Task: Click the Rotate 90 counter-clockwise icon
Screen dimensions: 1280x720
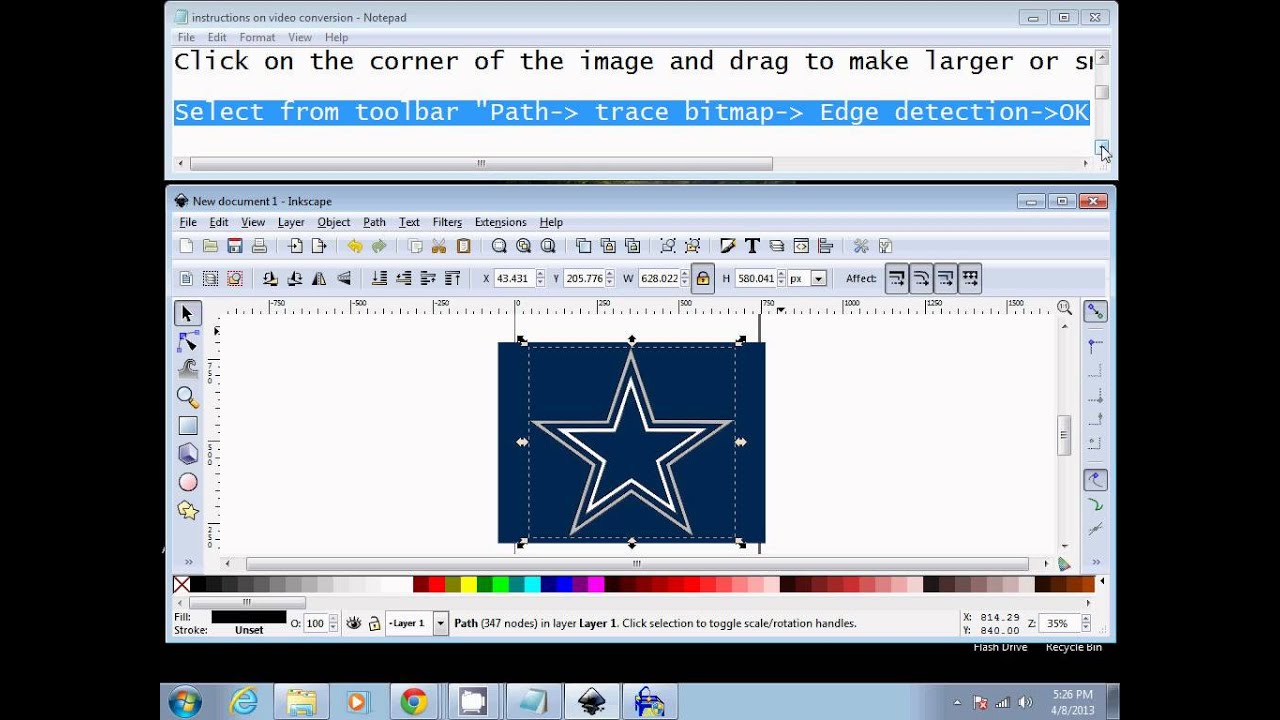Action: tap(270, 279)
